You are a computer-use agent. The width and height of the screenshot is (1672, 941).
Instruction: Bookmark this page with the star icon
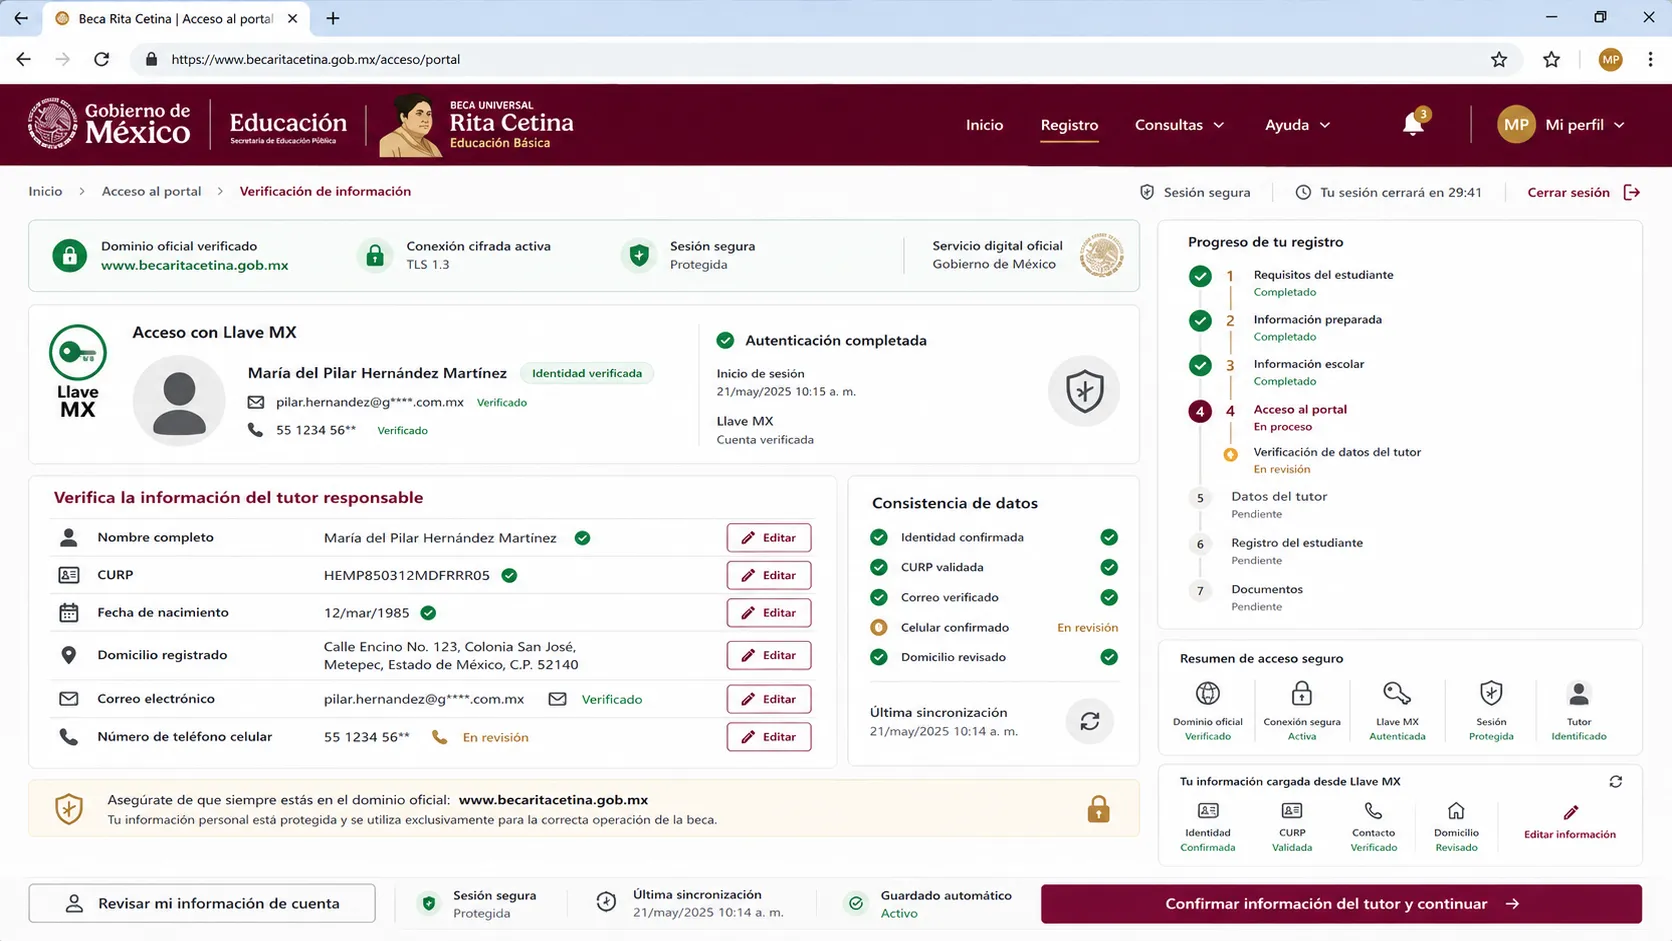(1499, 59)
